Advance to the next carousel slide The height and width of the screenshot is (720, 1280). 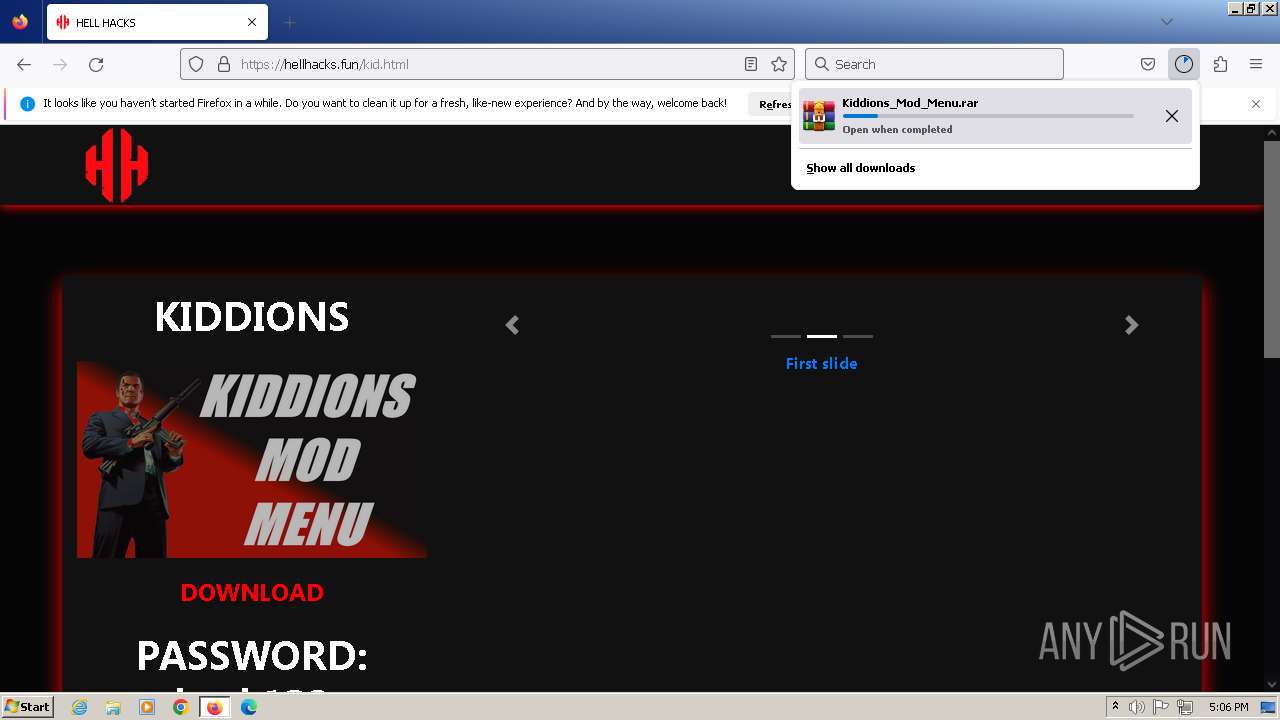coord(1131,325)
